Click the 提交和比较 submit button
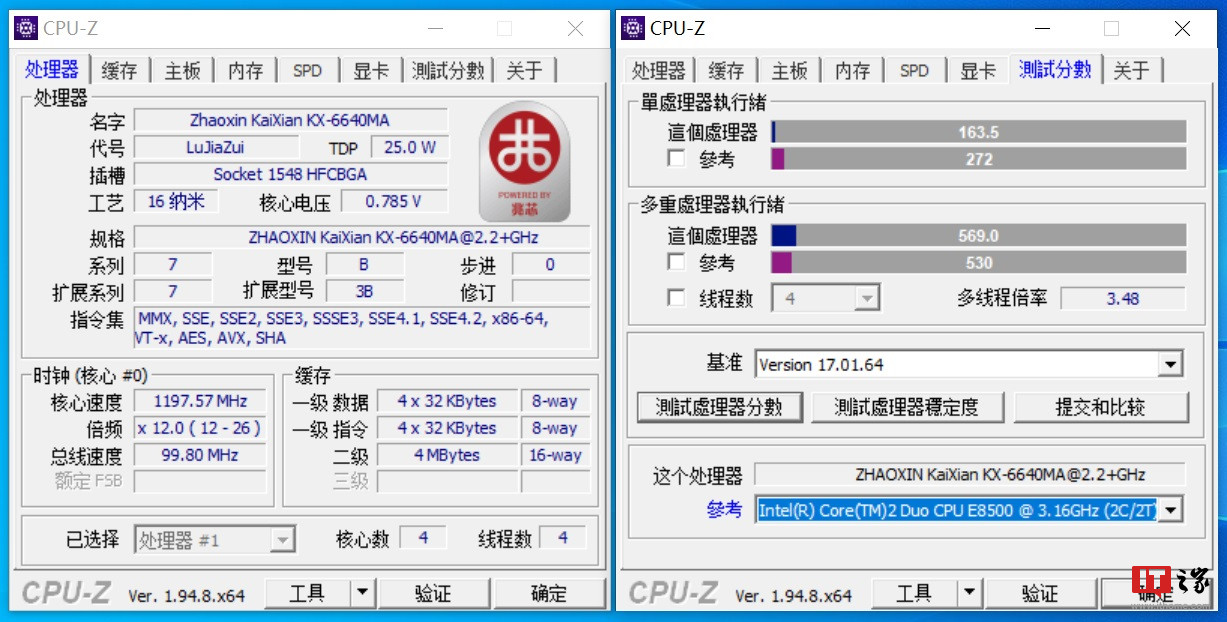 [x=1101, y=407]
